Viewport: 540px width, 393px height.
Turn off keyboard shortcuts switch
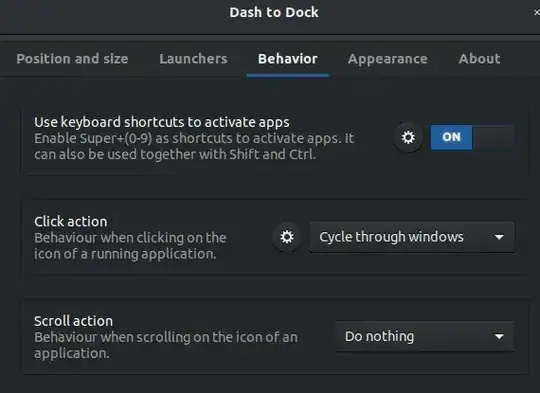472,137
